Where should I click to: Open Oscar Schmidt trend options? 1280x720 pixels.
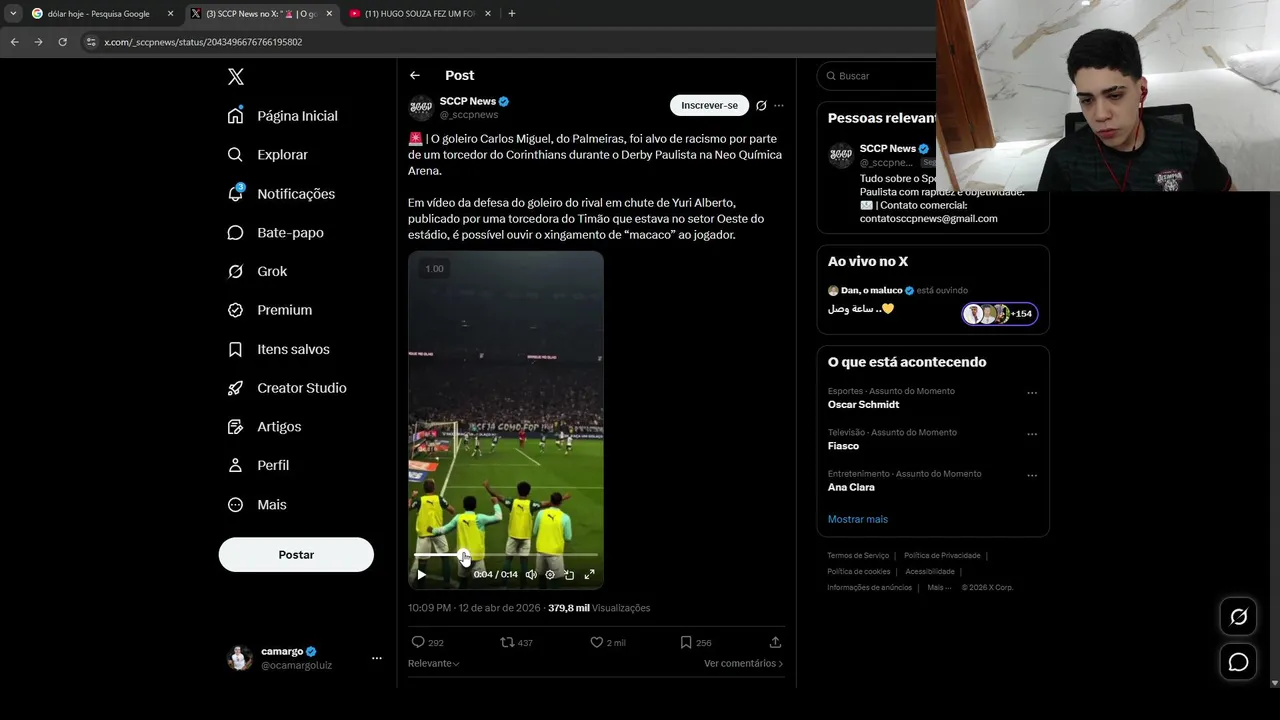1032,394
